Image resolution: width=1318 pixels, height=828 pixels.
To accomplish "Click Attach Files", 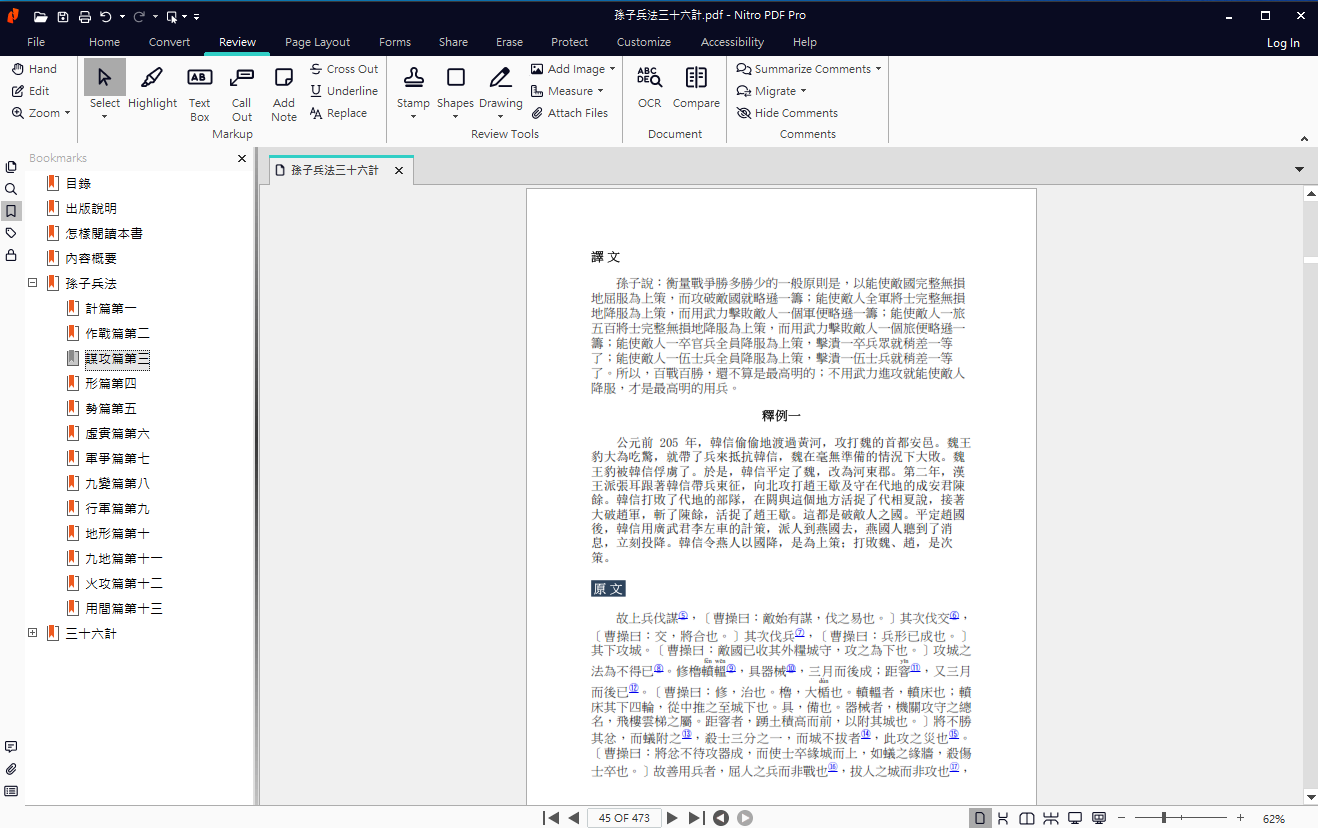I will pos(569,113).
